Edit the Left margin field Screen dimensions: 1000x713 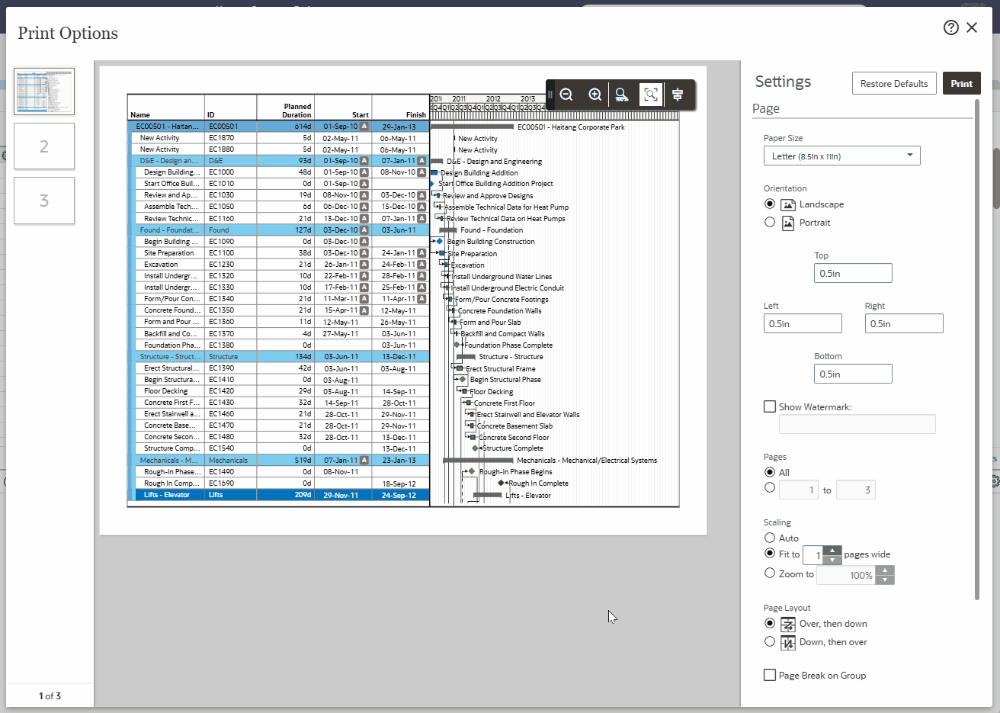coord(802,323)
